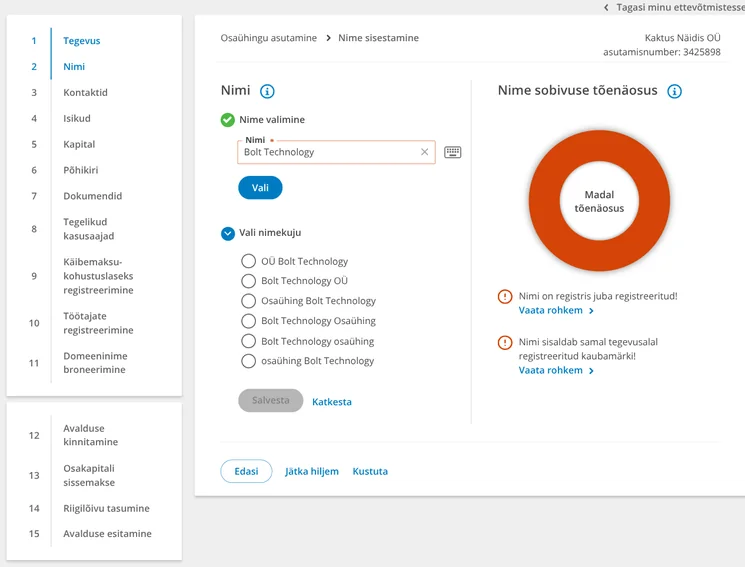Open the info icon next to Nimi heading
Viewport: 745px width, 567px height.
[x=267, y=91]
